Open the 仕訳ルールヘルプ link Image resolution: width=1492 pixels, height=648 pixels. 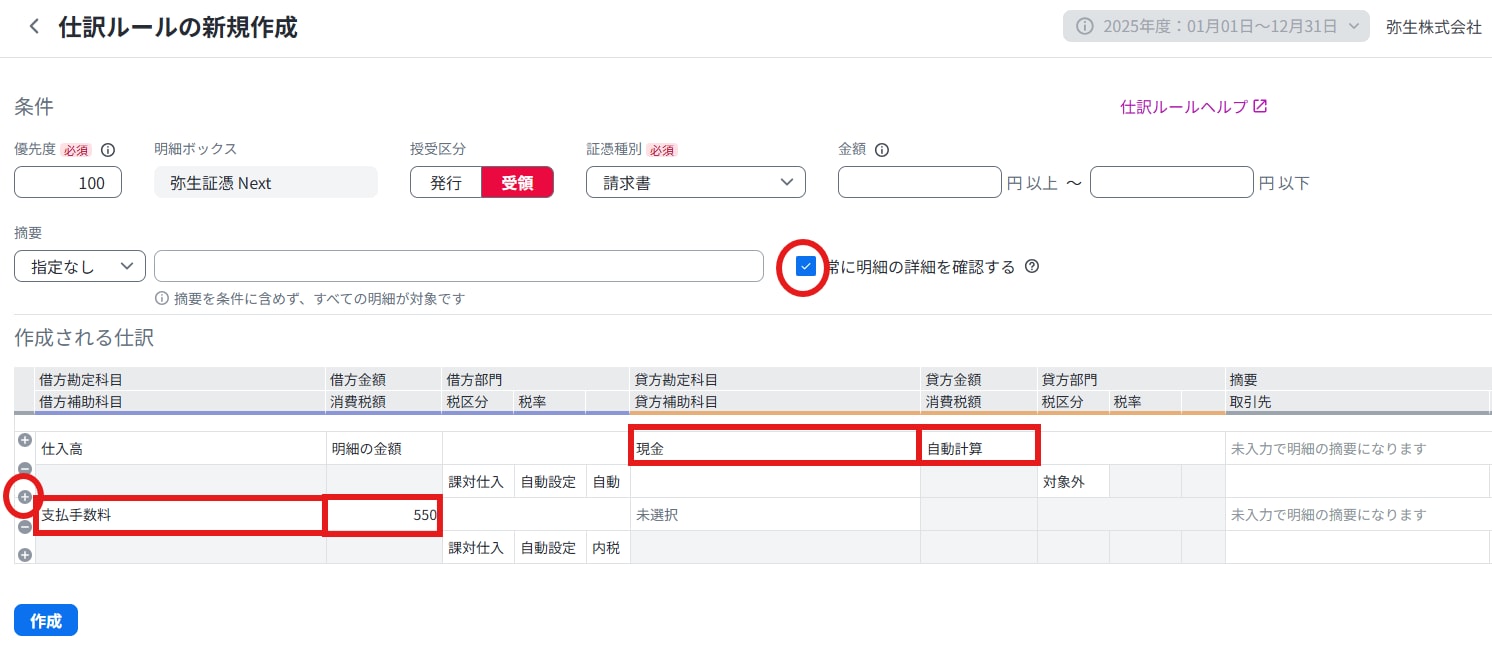point(1194,107)
